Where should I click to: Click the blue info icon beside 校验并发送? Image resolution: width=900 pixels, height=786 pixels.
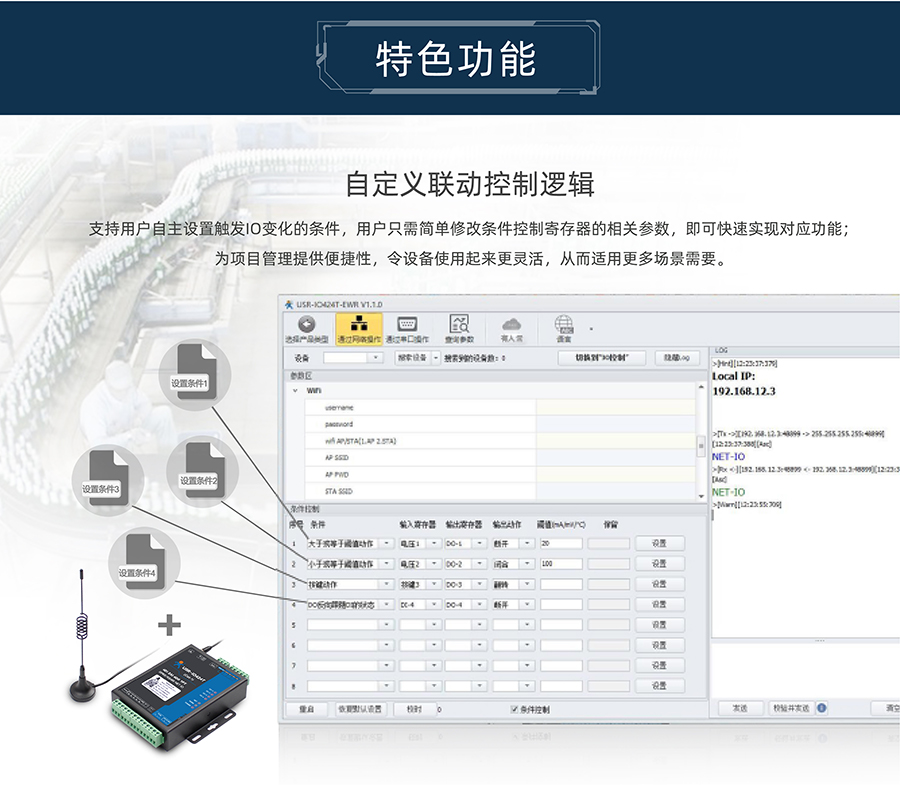coord(821,708)
